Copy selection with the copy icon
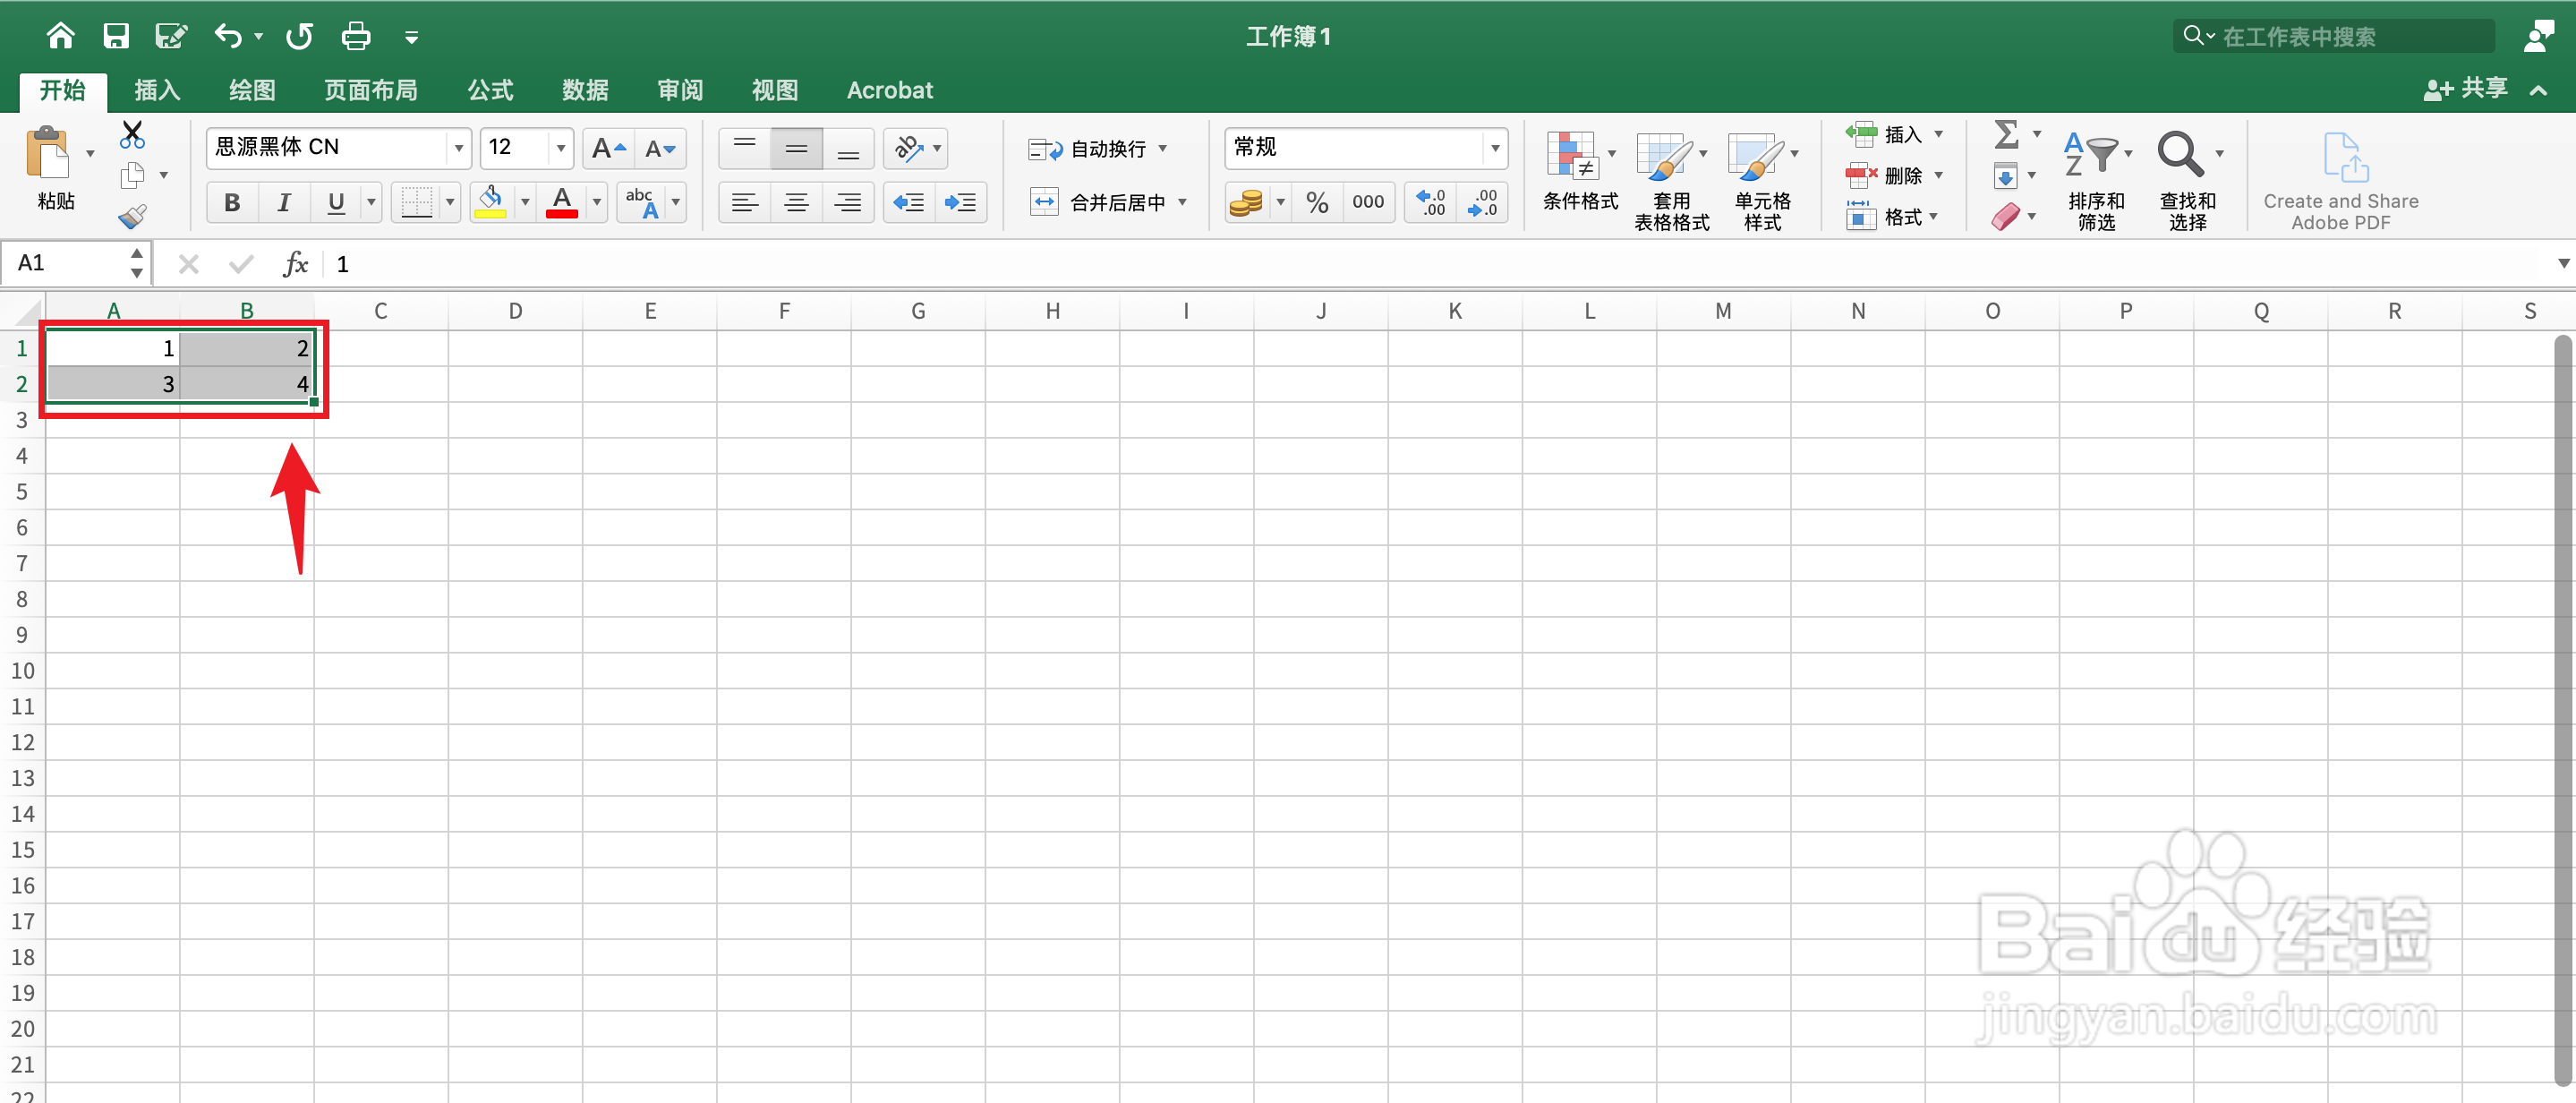 (132, 175)
